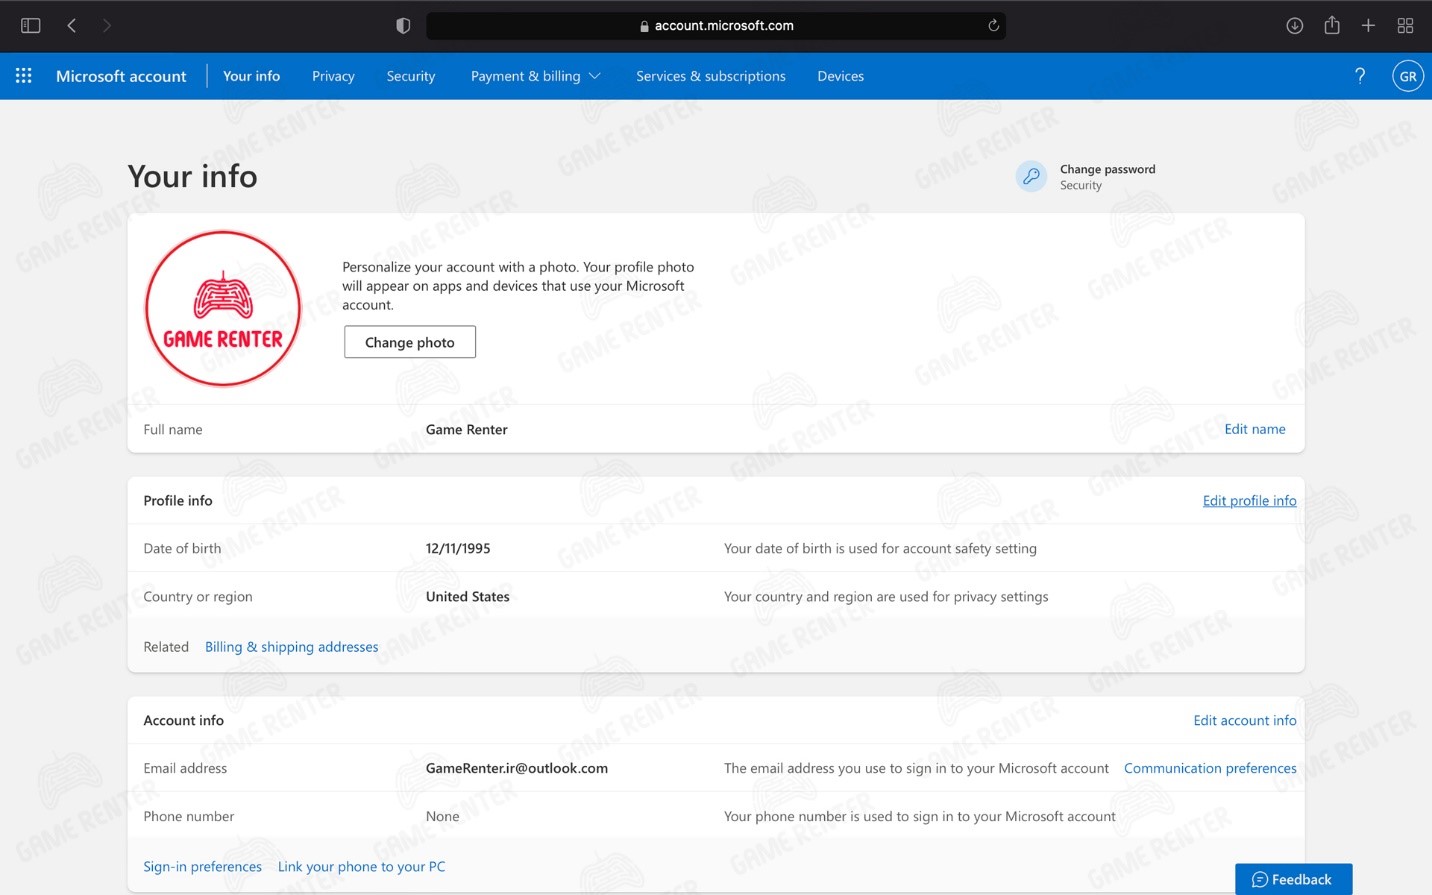This screenshot has height=895, width=1432.
Task: Click the Profile info section heading
Action: [x=178, y=500]
